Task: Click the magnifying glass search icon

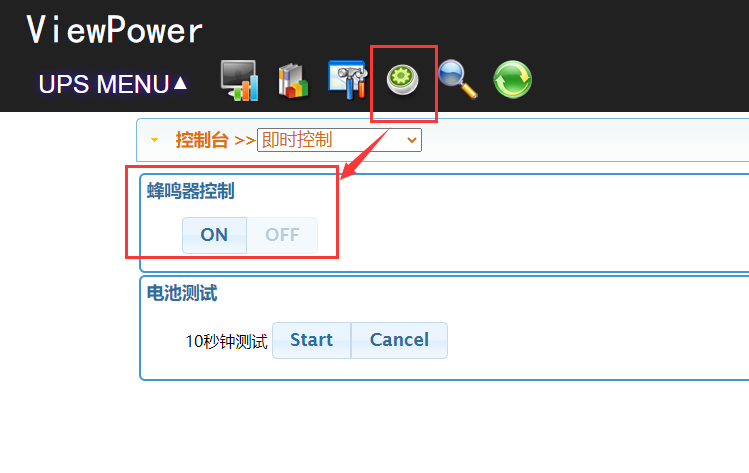Action: point(458,79)
